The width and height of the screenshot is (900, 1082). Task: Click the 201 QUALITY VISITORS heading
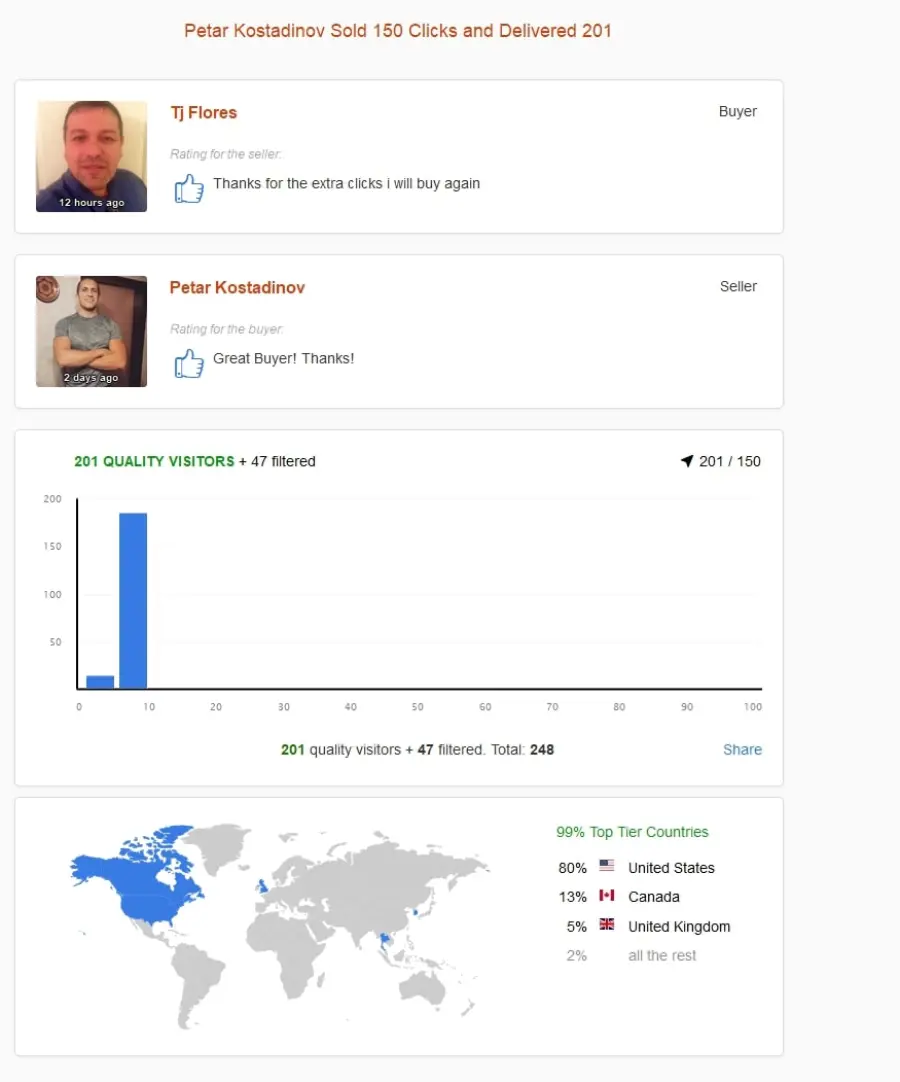pyautogui.click(x=154, y=461)
